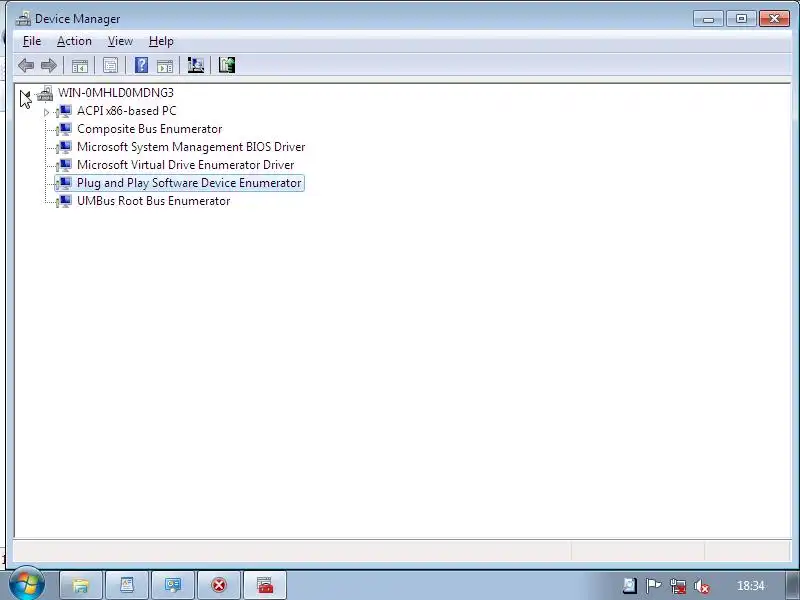This screenshot has width=800, height=600.
Task: Select Plug and Play Software Device Enumerator text
Action: 189,183
